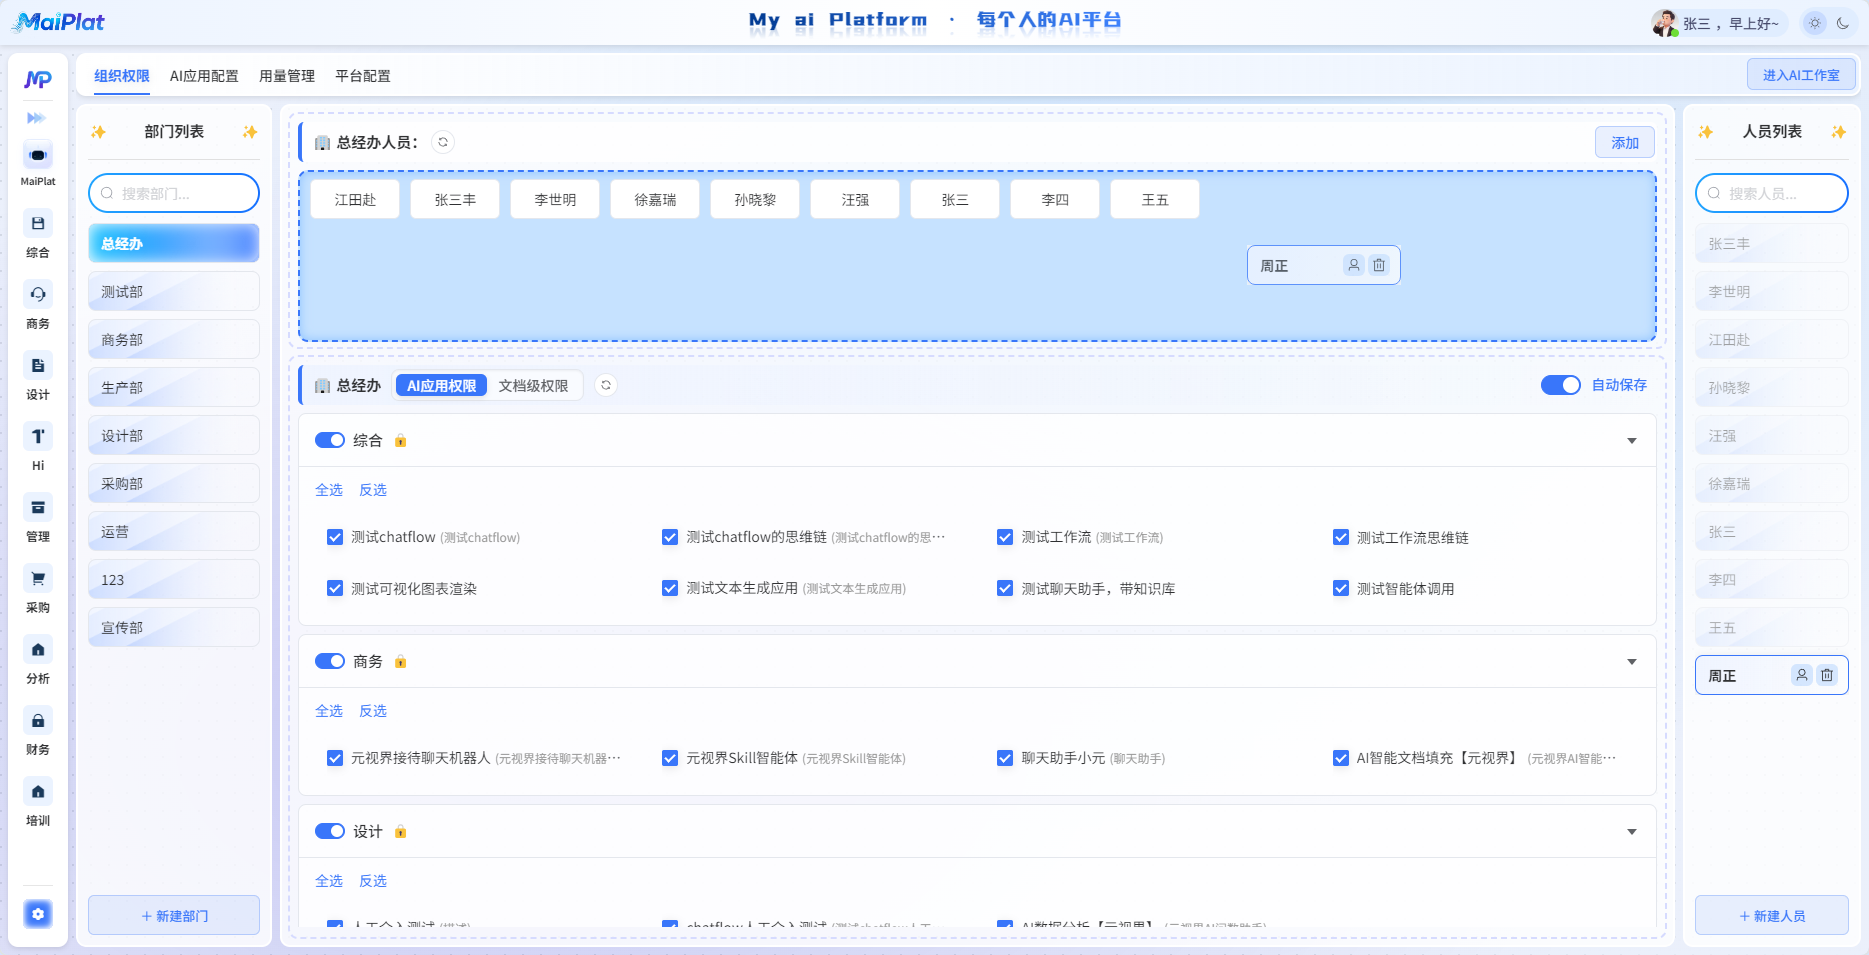Open the 分析 sidebar icon

[38, 649]
